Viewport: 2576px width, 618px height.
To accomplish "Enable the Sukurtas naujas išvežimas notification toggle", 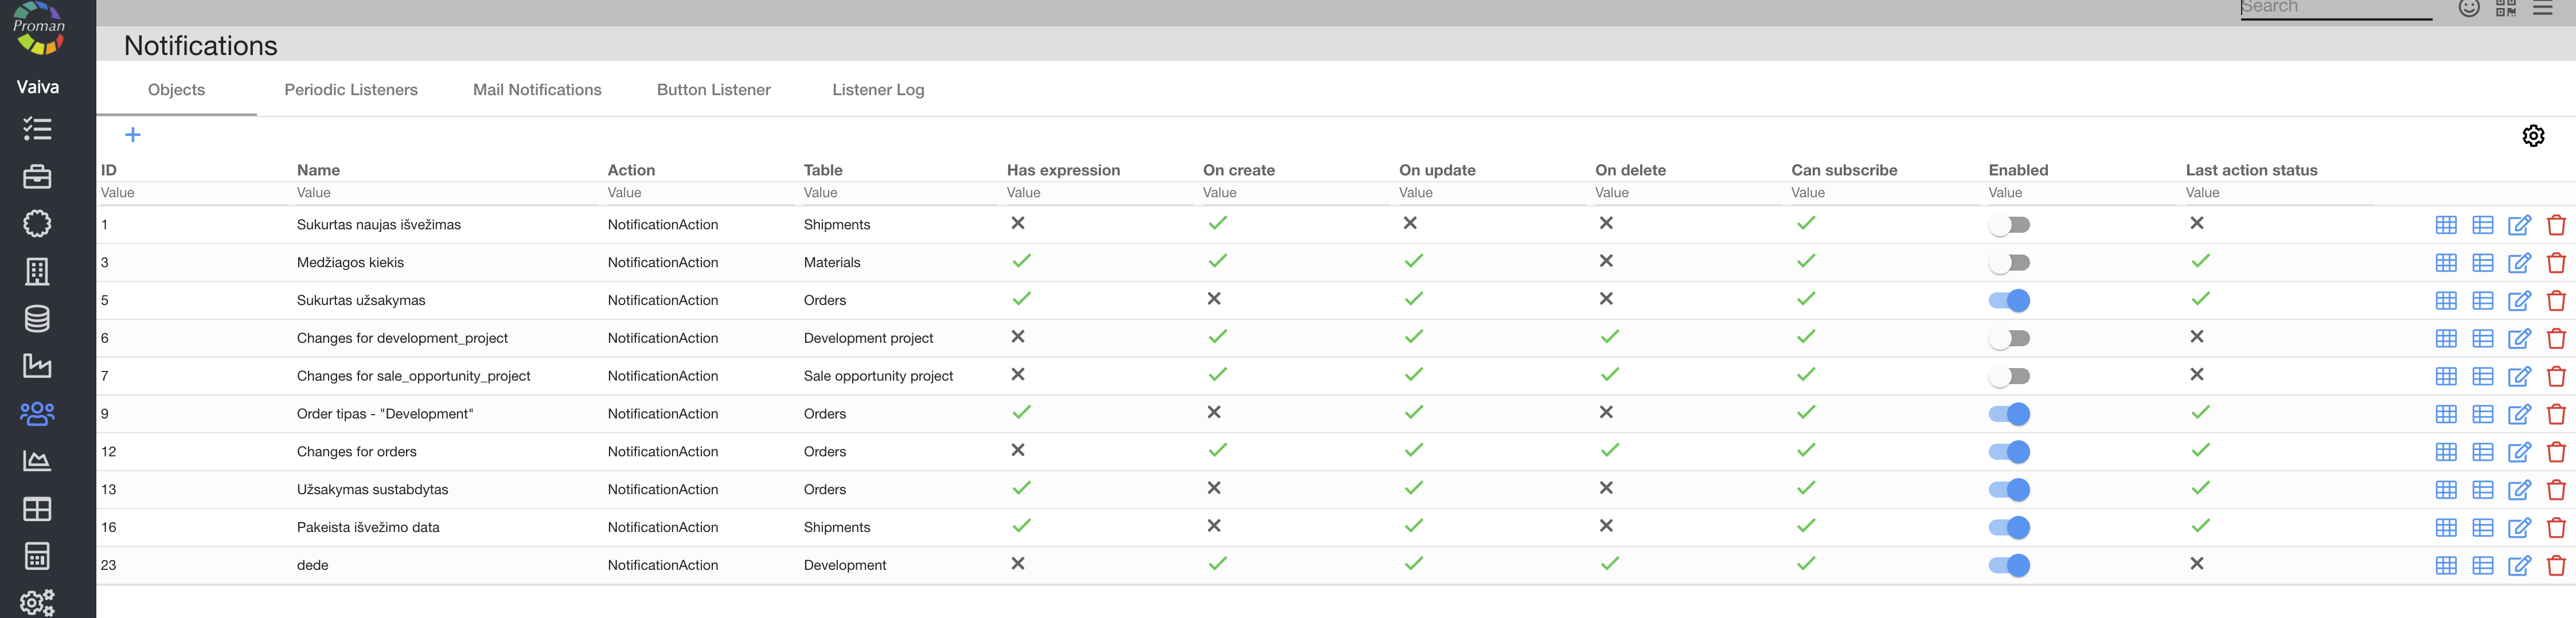I will [2008, 225].
